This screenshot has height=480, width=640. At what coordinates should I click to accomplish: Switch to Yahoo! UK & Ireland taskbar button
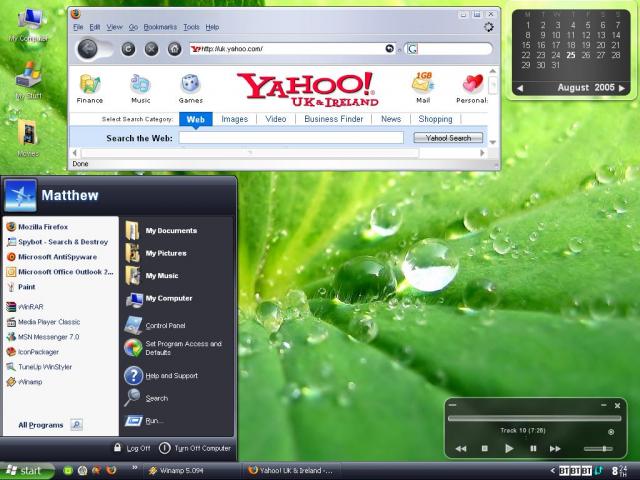[x=291, y=471]
